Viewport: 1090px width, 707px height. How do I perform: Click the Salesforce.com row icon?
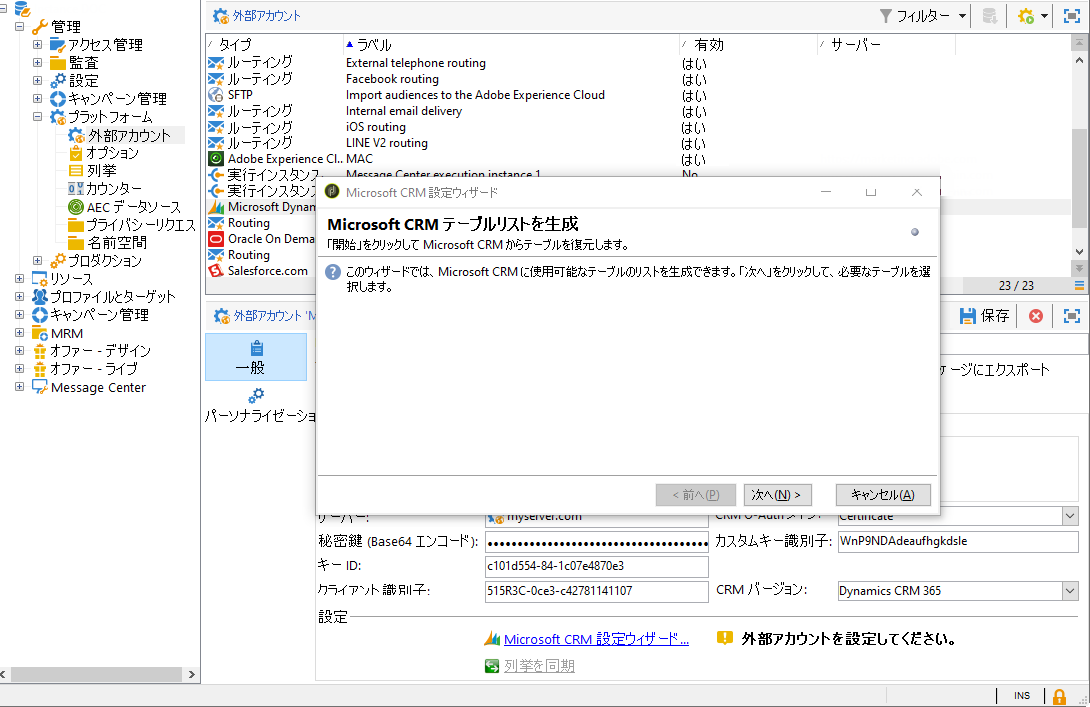point(215,270)
